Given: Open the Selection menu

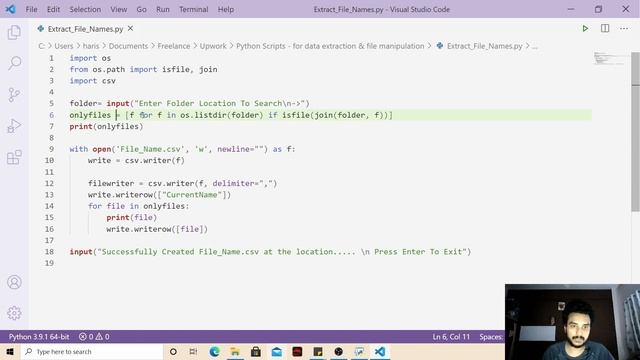Looking at the screenshot, I should [85, 9].
